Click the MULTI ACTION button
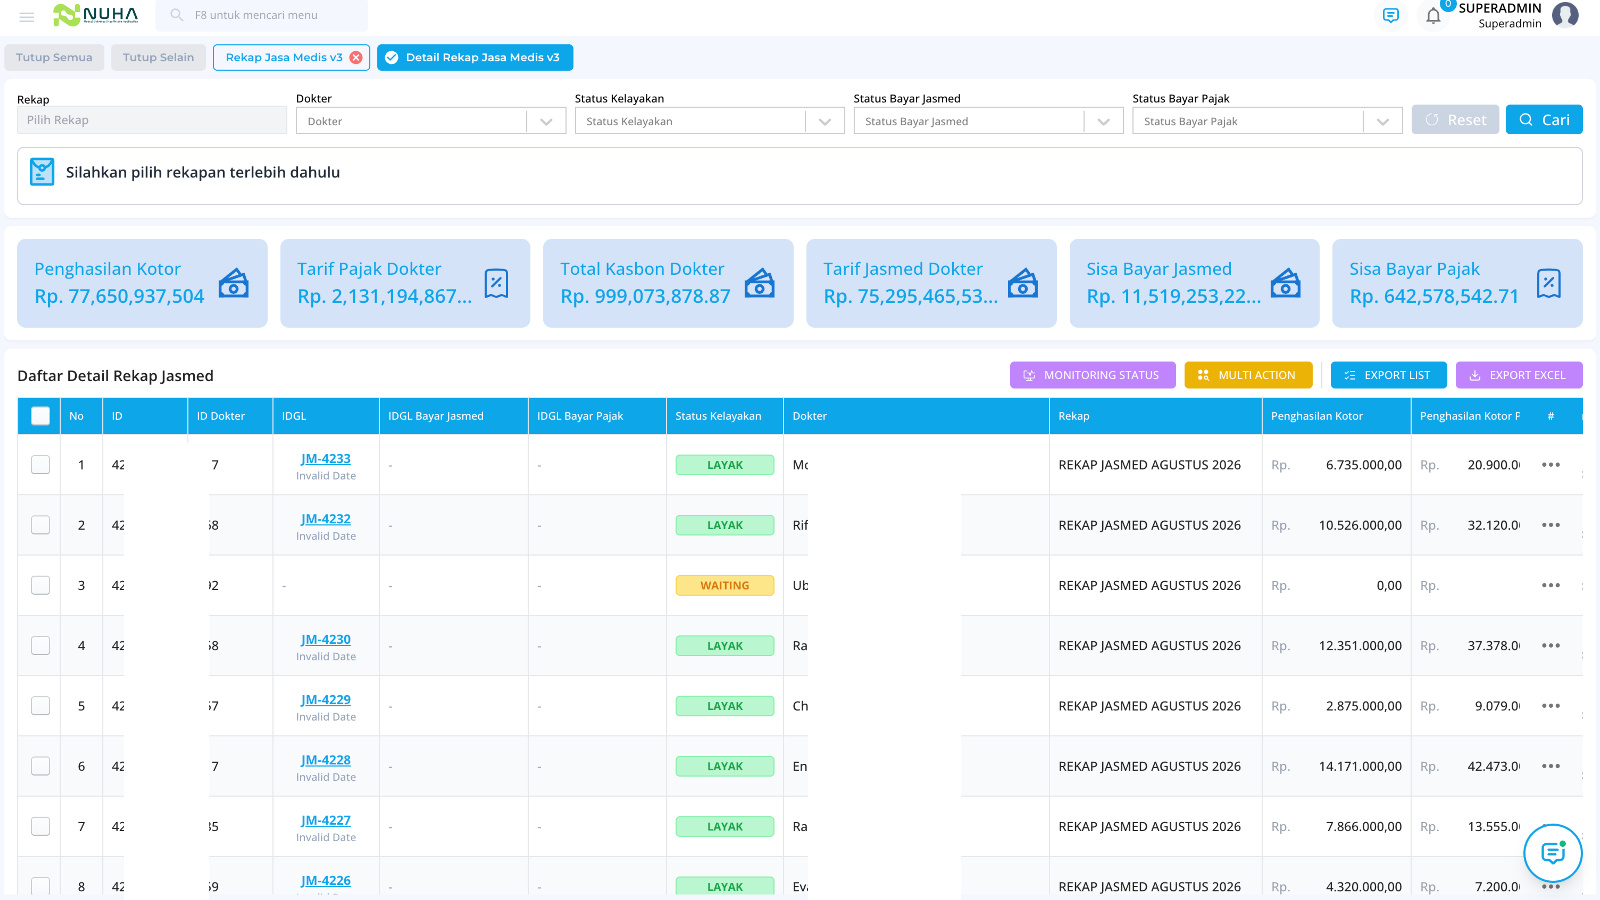 pos(1248,375)
